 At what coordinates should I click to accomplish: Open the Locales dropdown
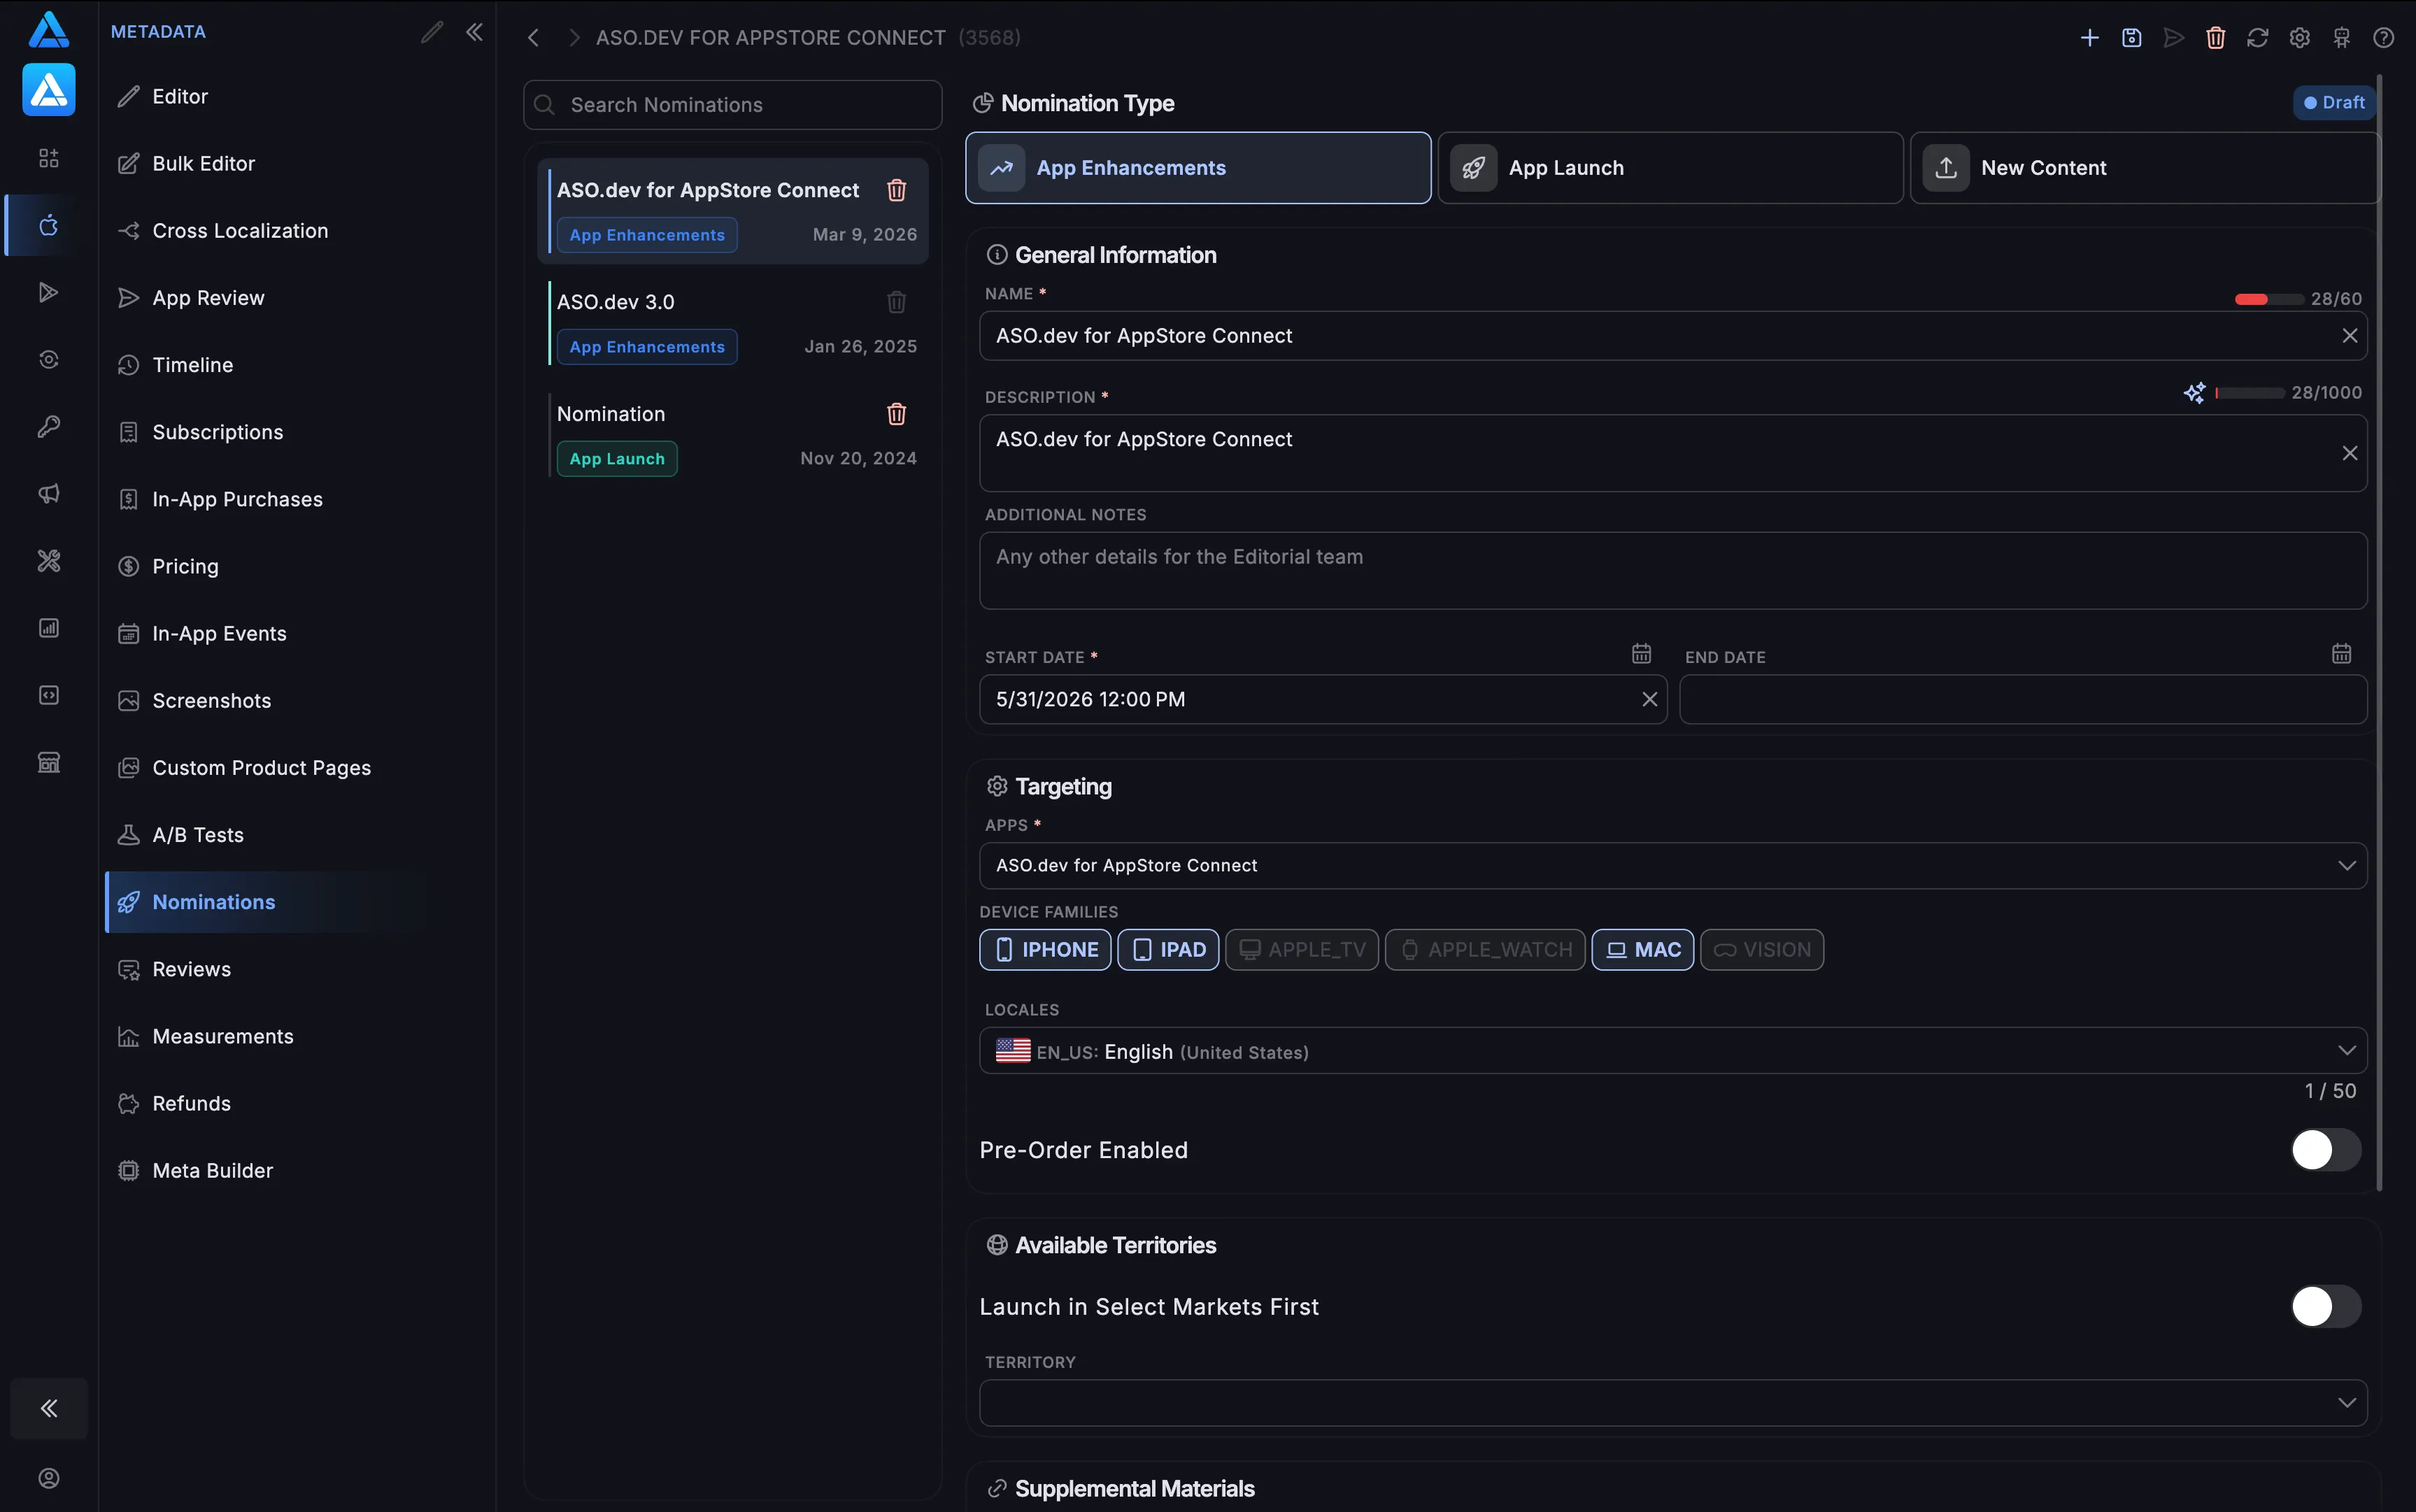click(x=1673, y=1051)
